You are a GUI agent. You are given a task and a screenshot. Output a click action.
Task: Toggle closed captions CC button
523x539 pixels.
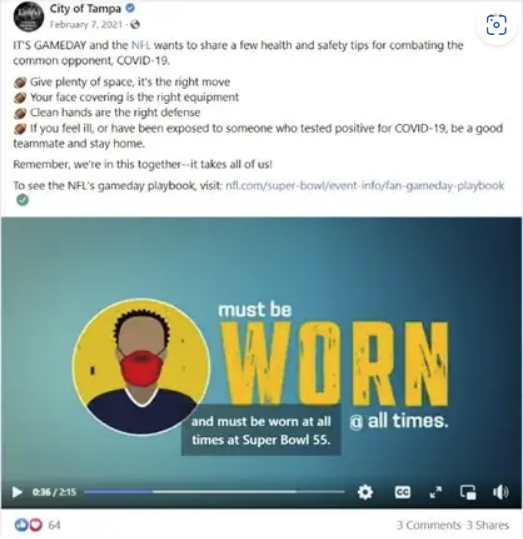point(402,492)
